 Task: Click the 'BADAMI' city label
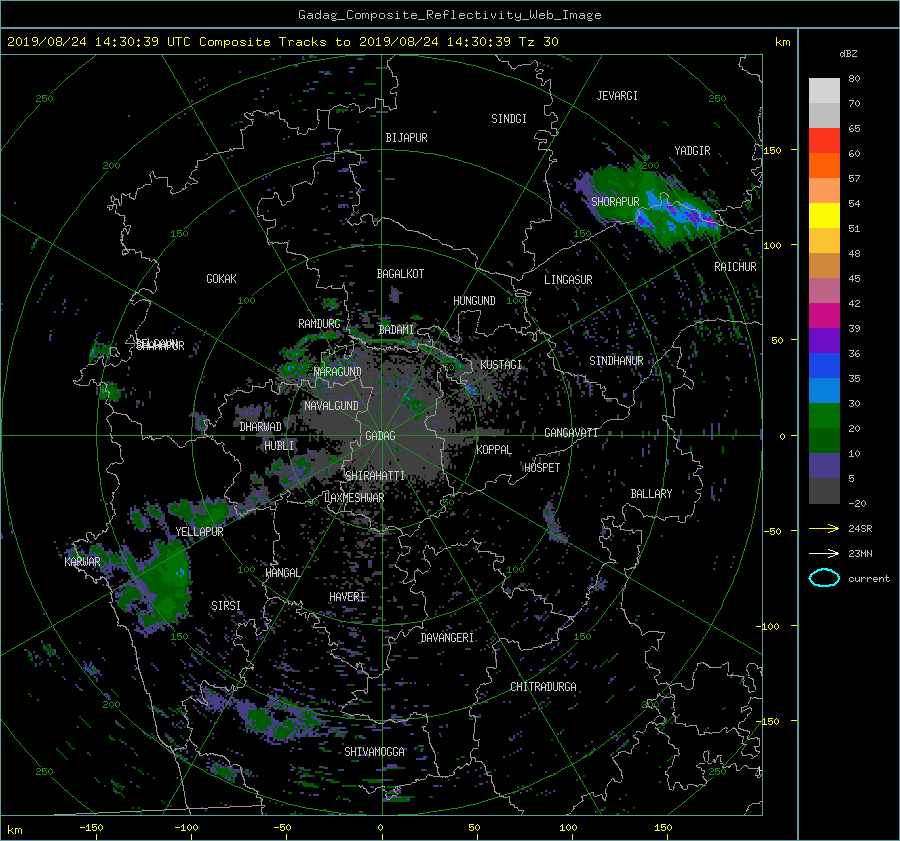(396, 330)
